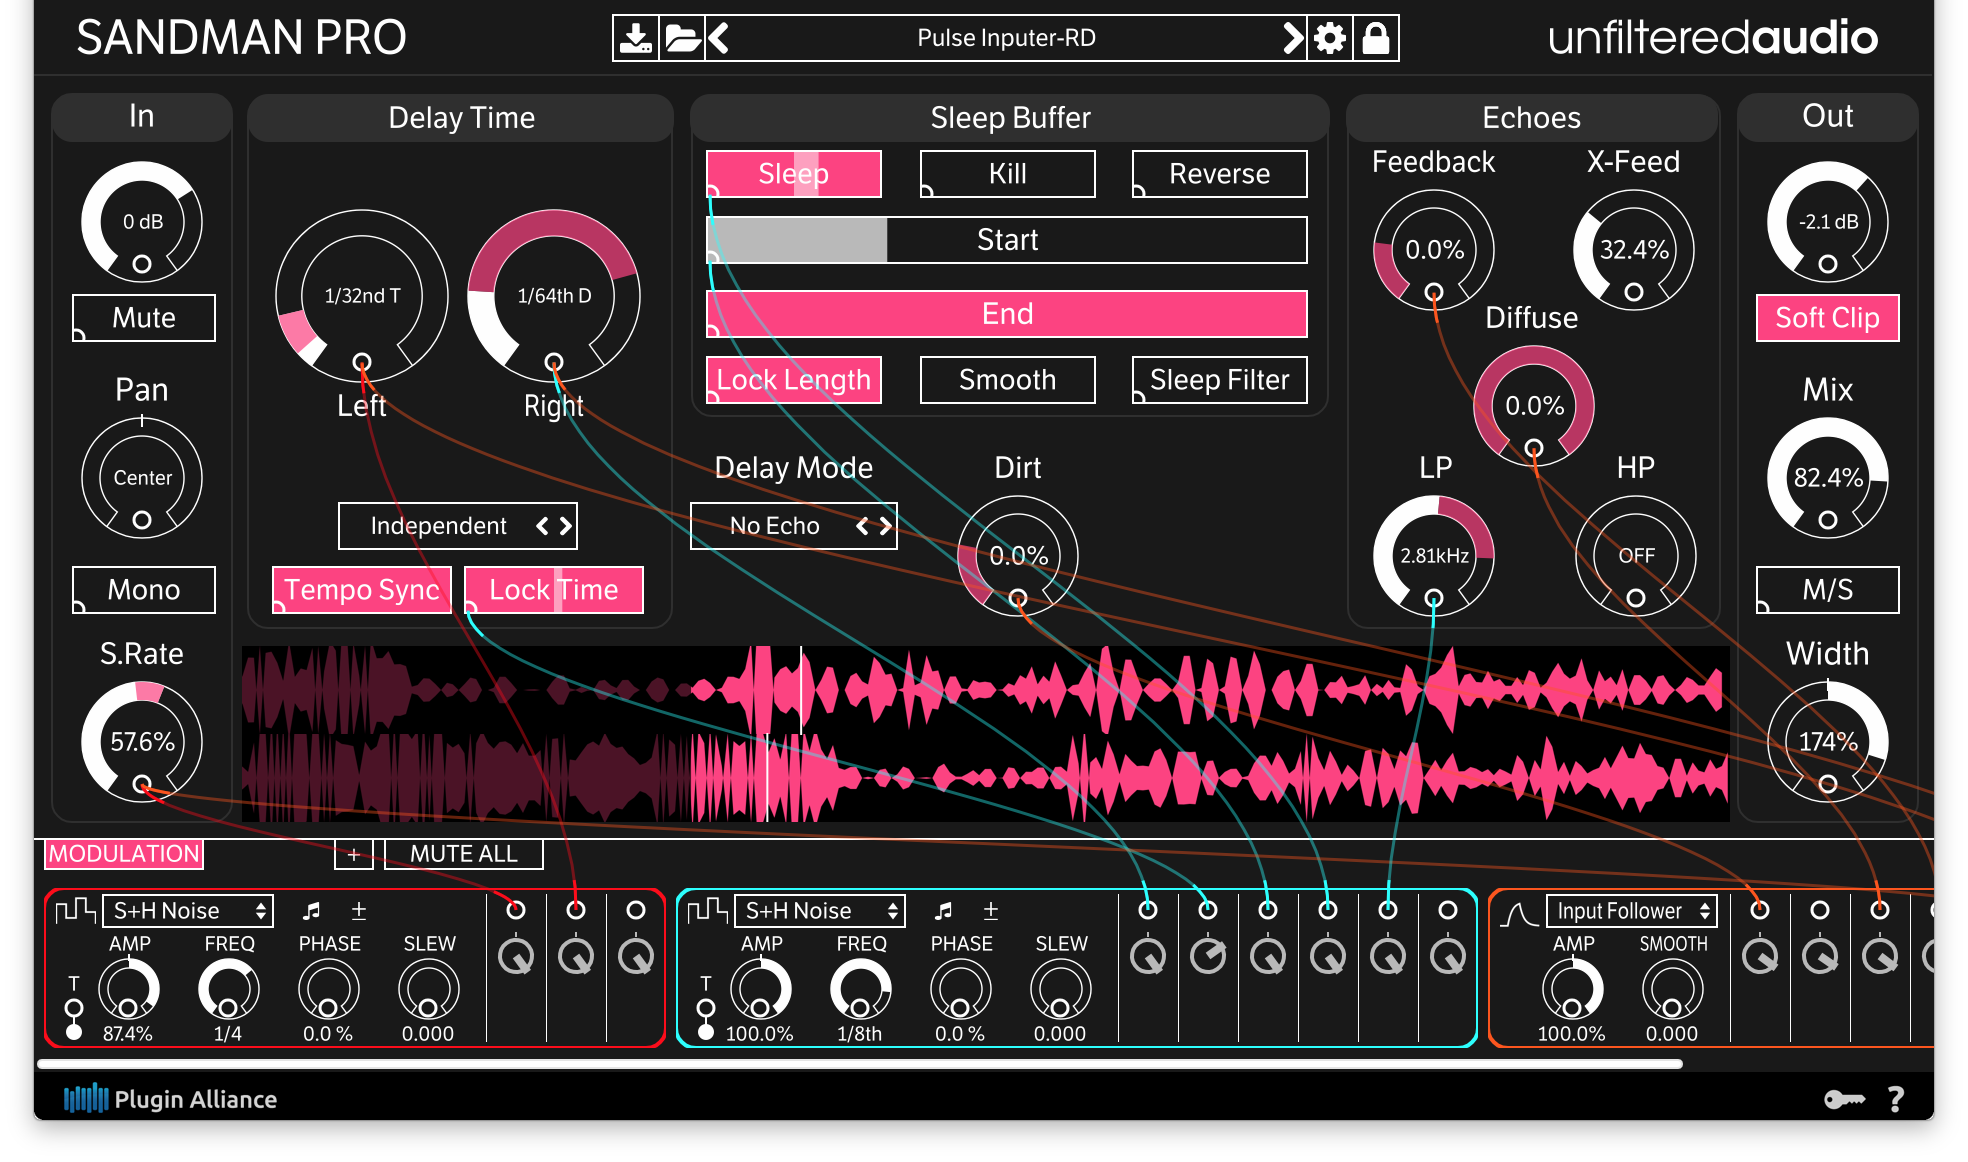Toggle the preset lock icon

tap(1376, 39)
